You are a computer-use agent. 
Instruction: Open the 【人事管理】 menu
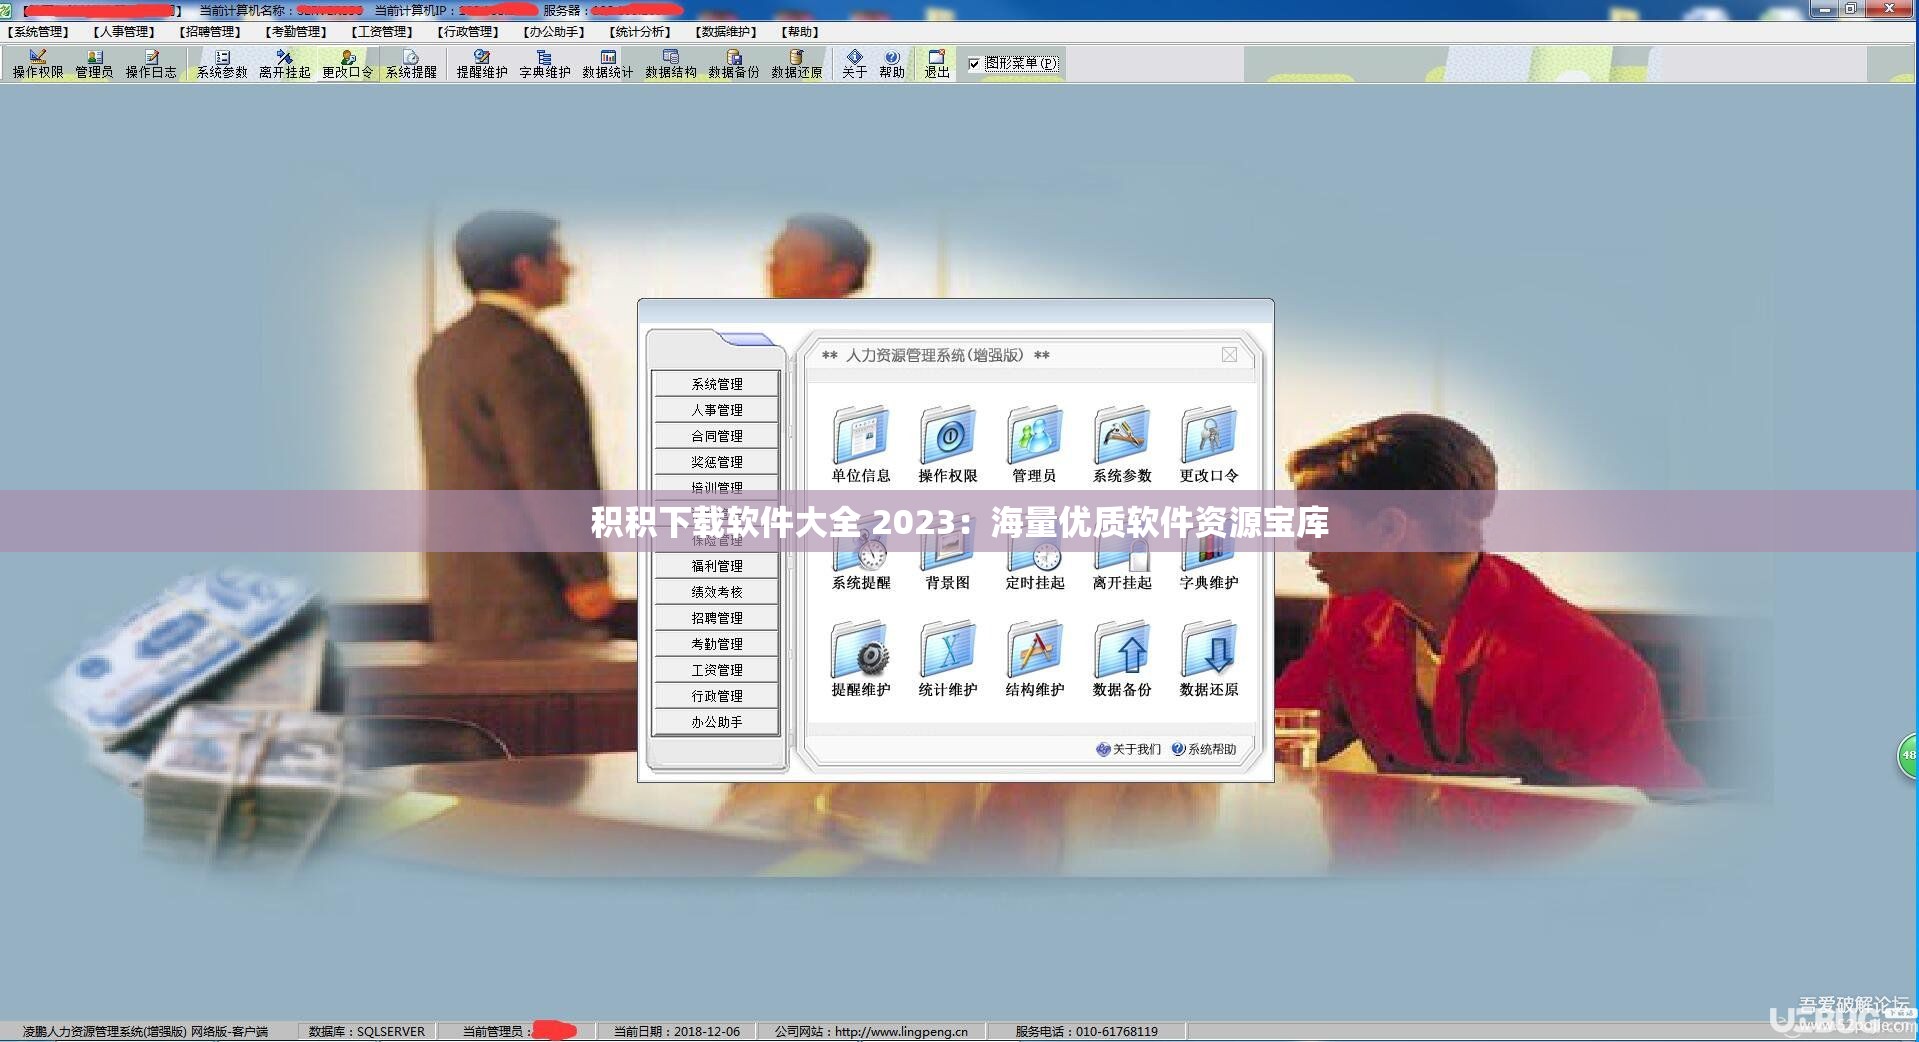tap(125, 32)
